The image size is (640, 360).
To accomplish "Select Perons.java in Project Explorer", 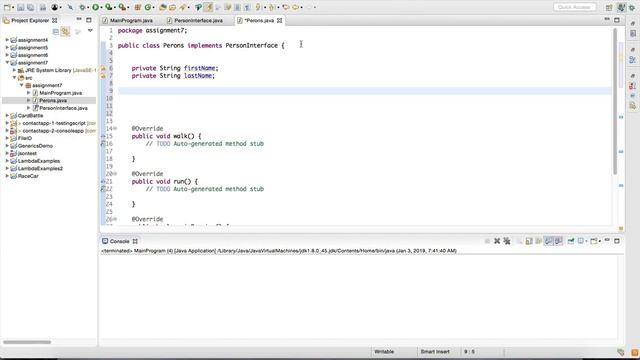I will (x=53, y=100).
